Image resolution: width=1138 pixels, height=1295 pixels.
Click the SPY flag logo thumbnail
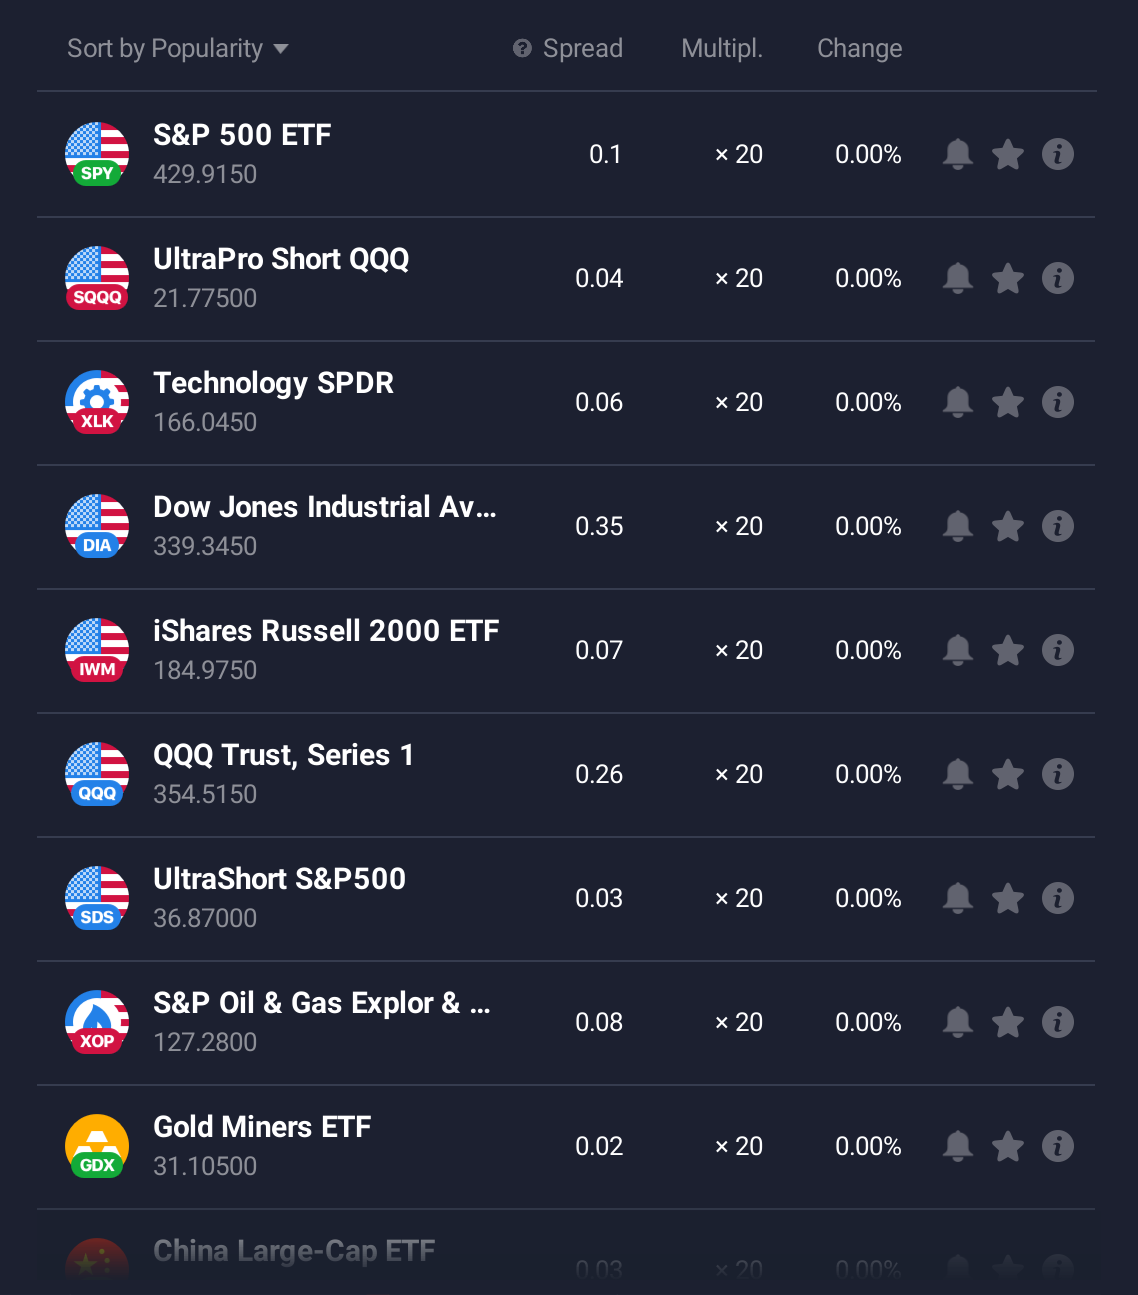(x=97, y=154)
